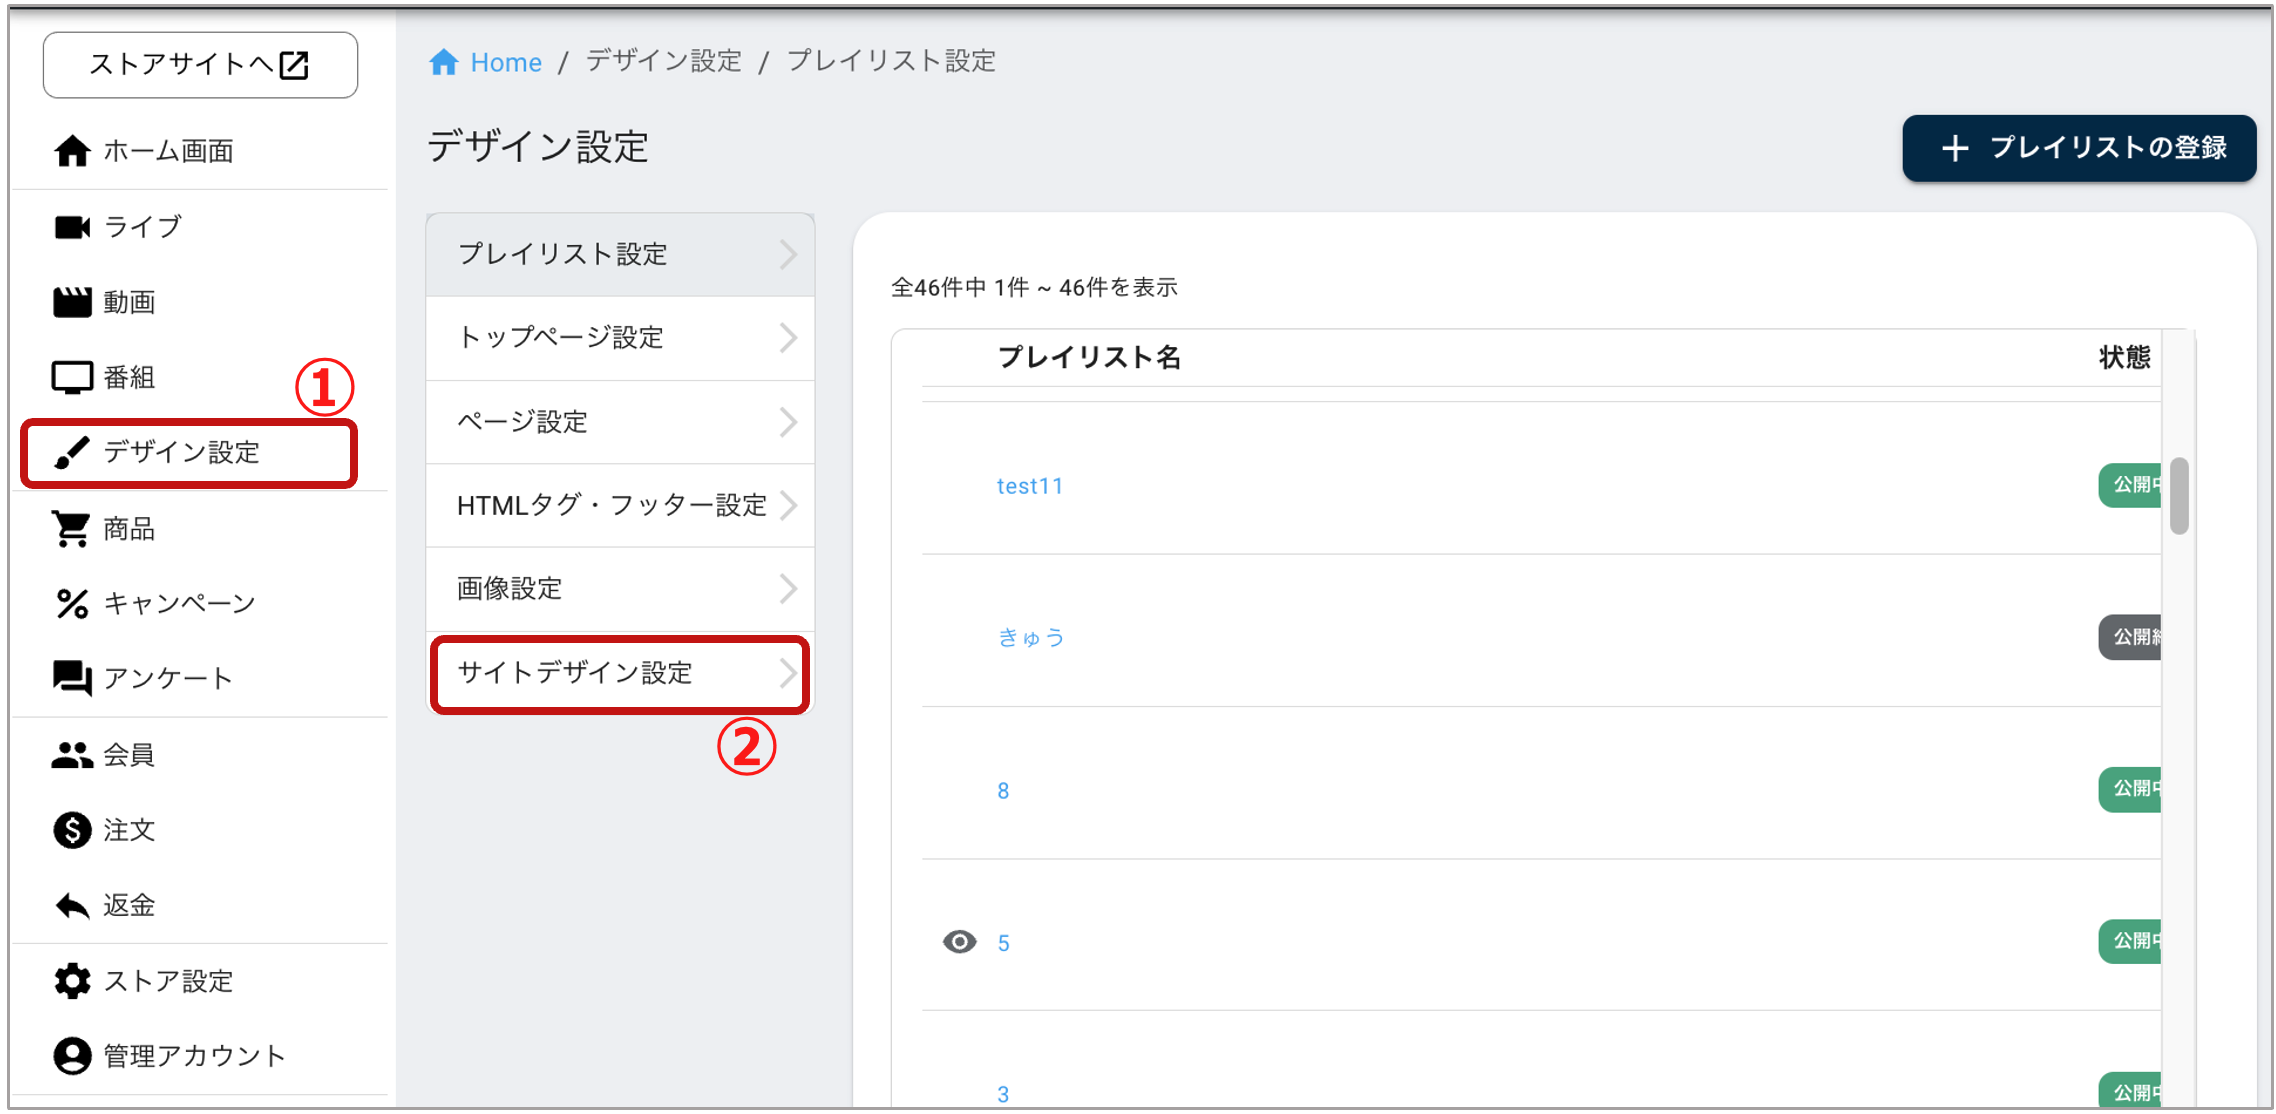Viewport: 2276px width, 1114px height.
Task: Open ライブ via the camera icon
Action: click(x=71, y=226)
